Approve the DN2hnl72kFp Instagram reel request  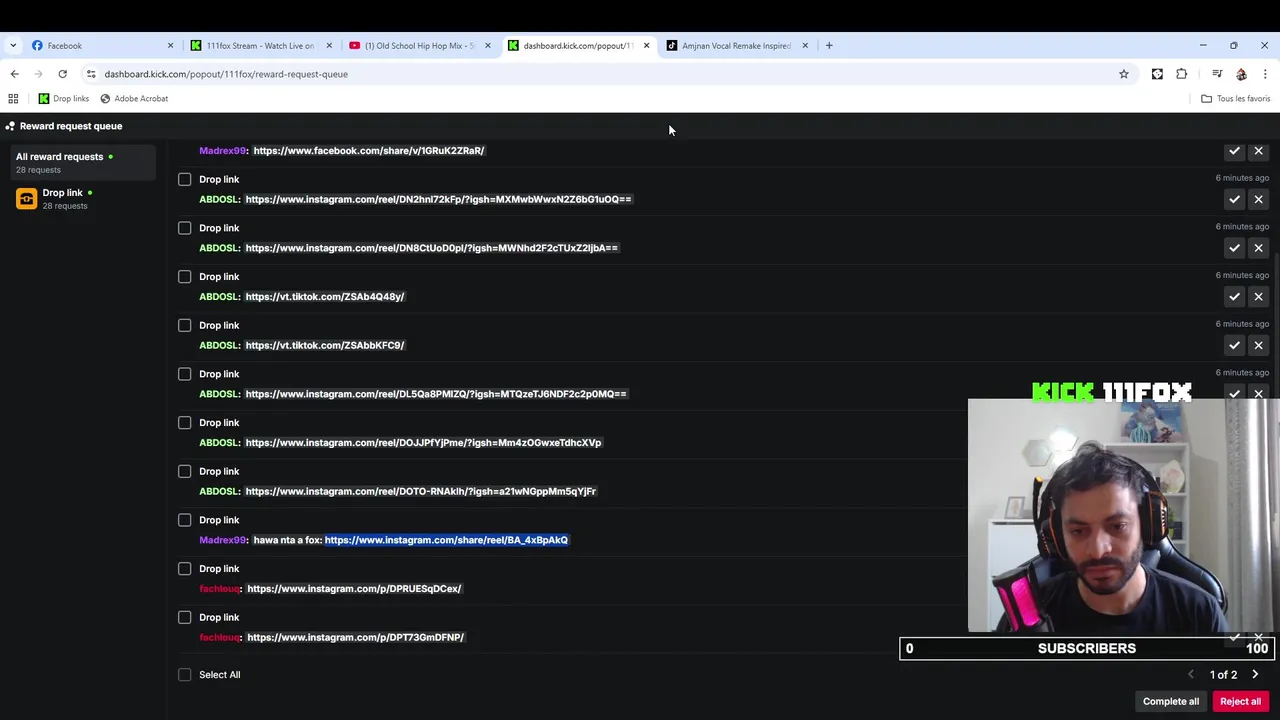[1234, 199]
